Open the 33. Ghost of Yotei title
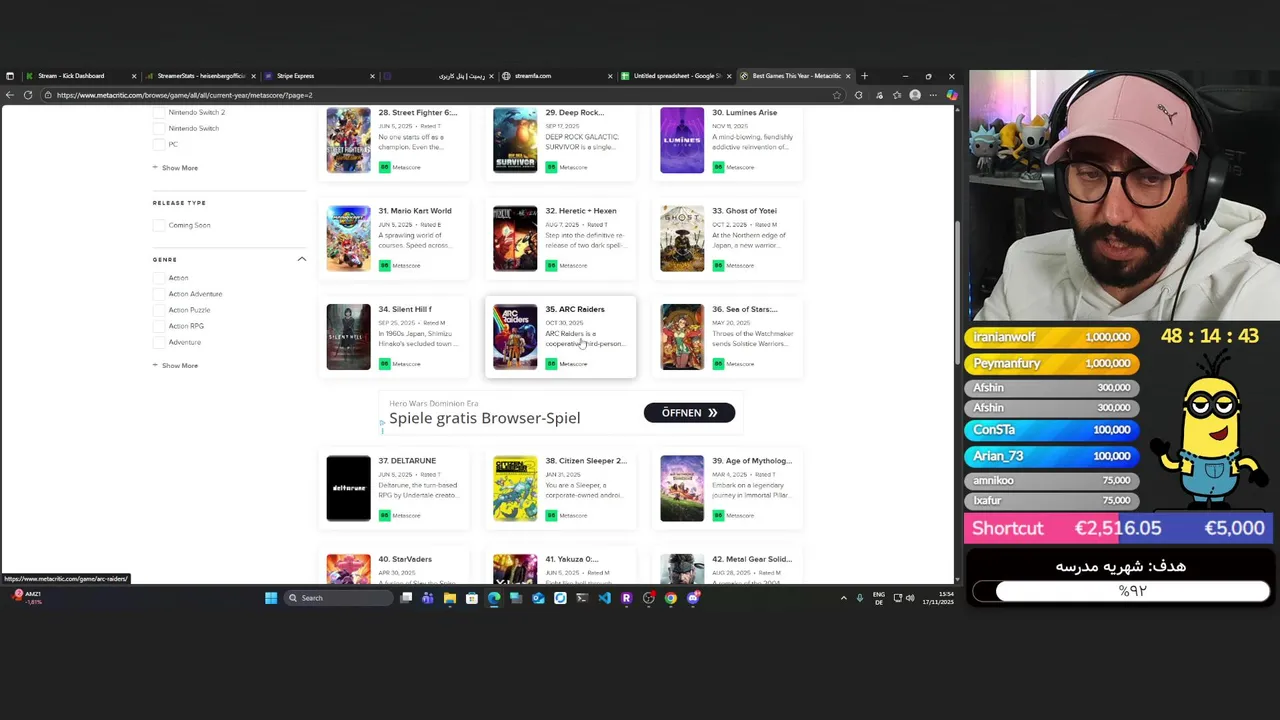The image size is (1280, 720). (x=744, y=211)
